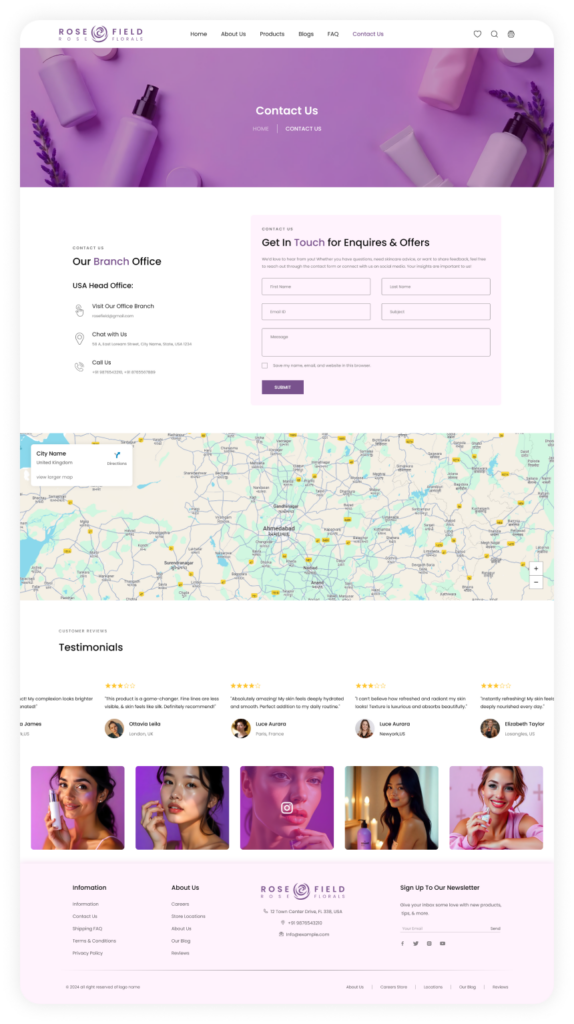Click the Submit button on contact form
The image size is (574, 1024).
[283, 387]
